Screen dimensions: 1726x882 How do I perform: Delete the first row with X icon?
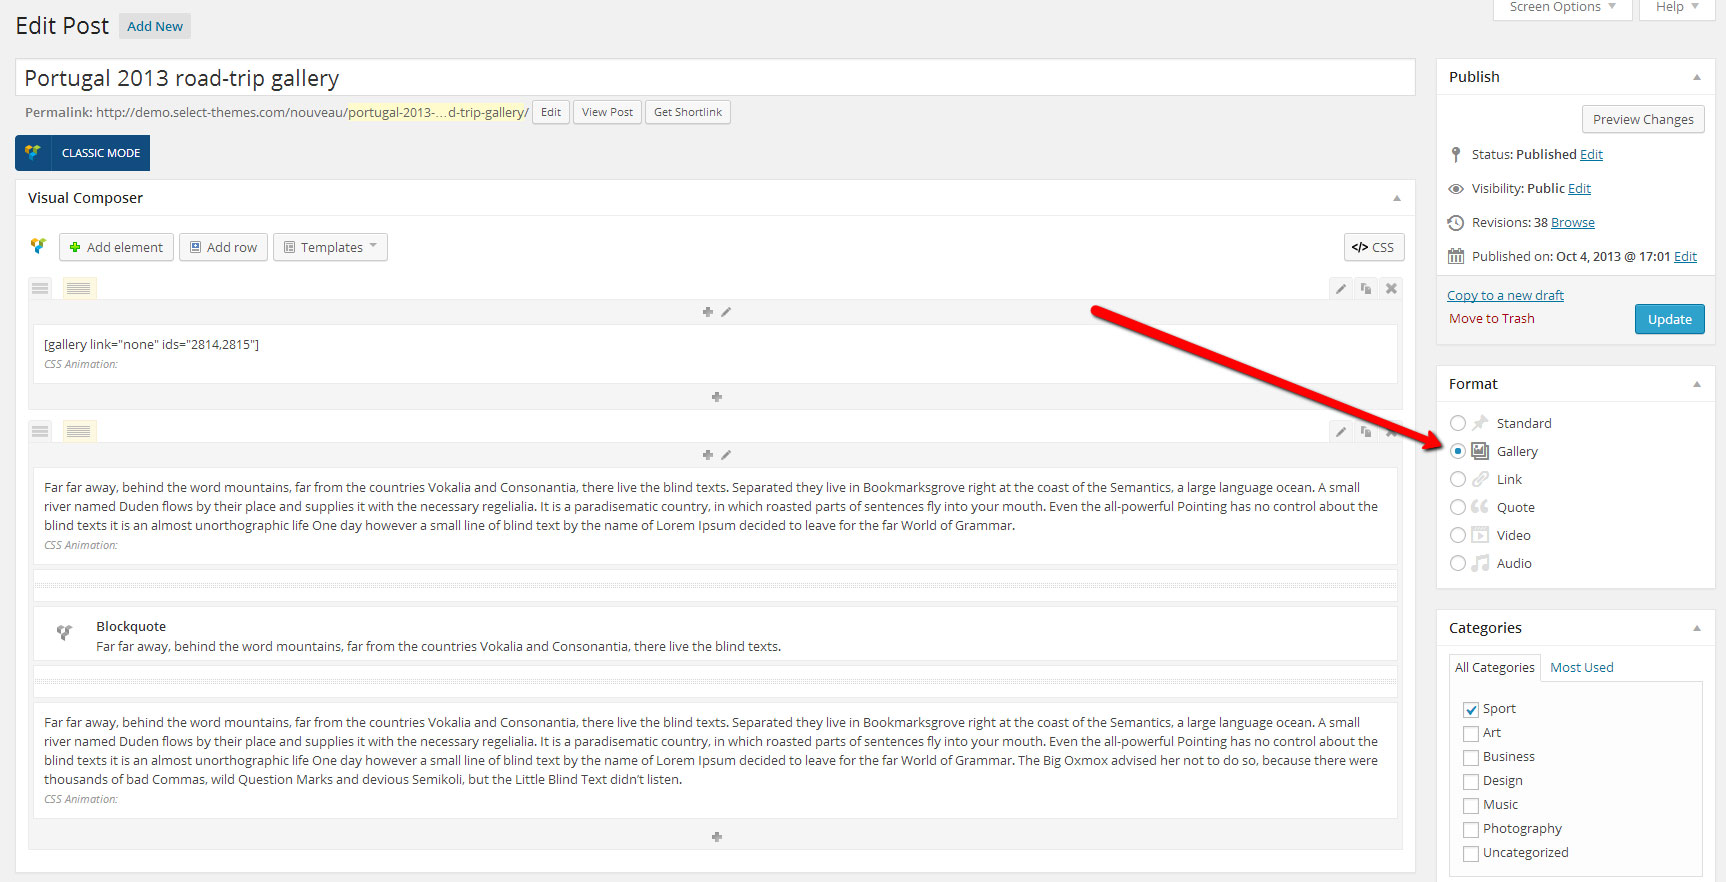pos(1390,289)
